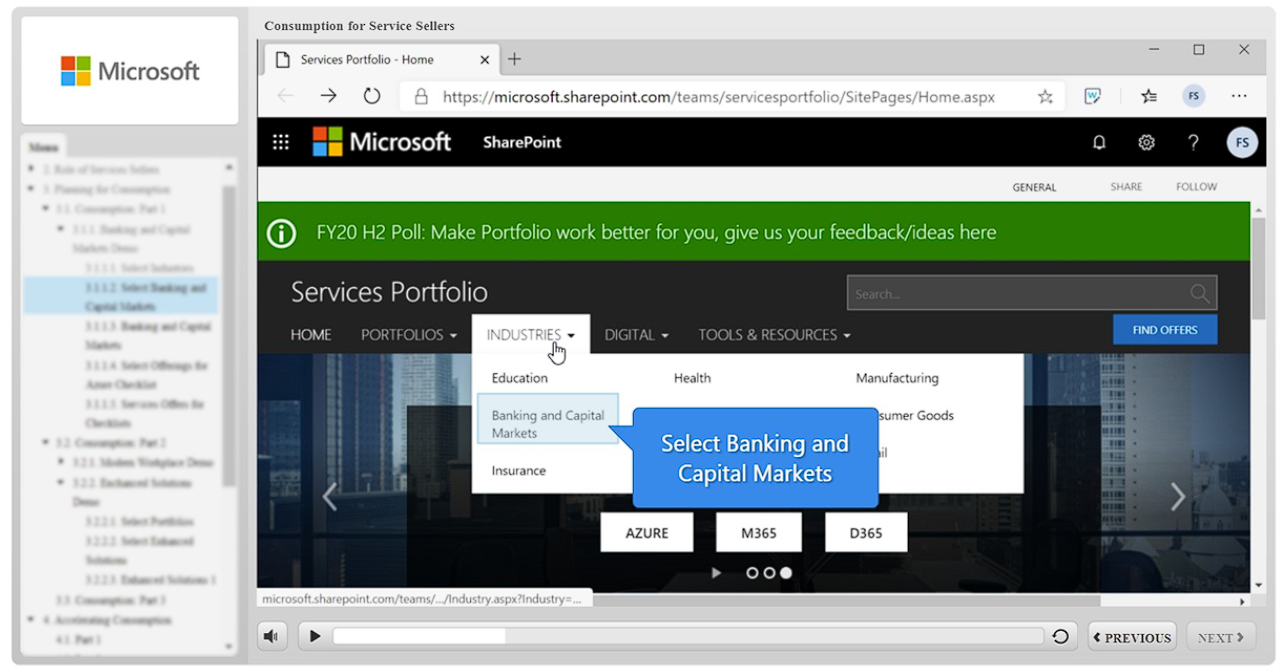
Task: Go to previous carousel slide arrow
Action: click(x=329, y=496)
